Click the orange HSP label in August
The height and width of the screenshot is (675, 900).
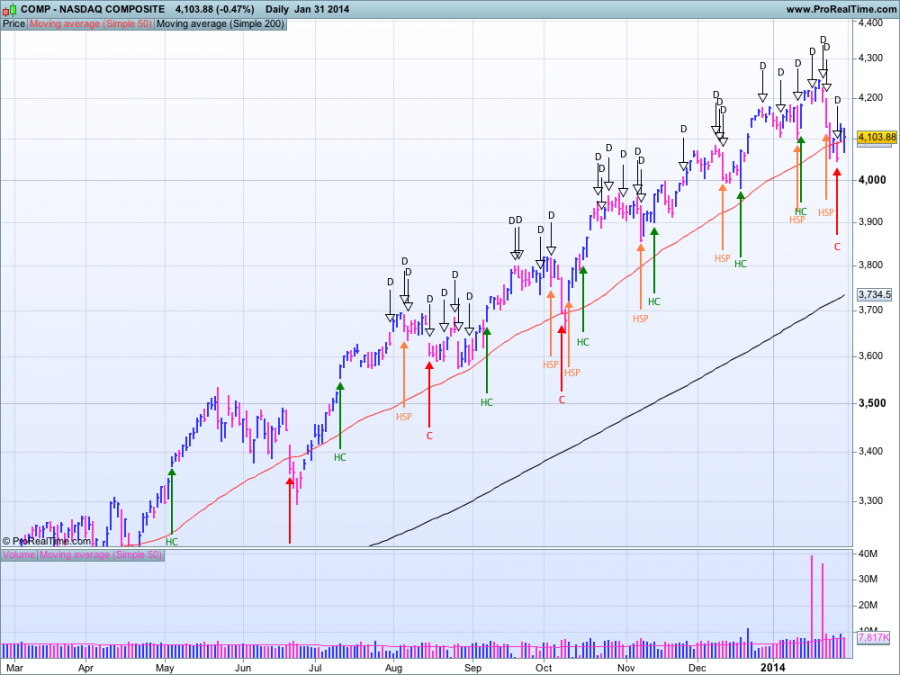click(404, 417)
